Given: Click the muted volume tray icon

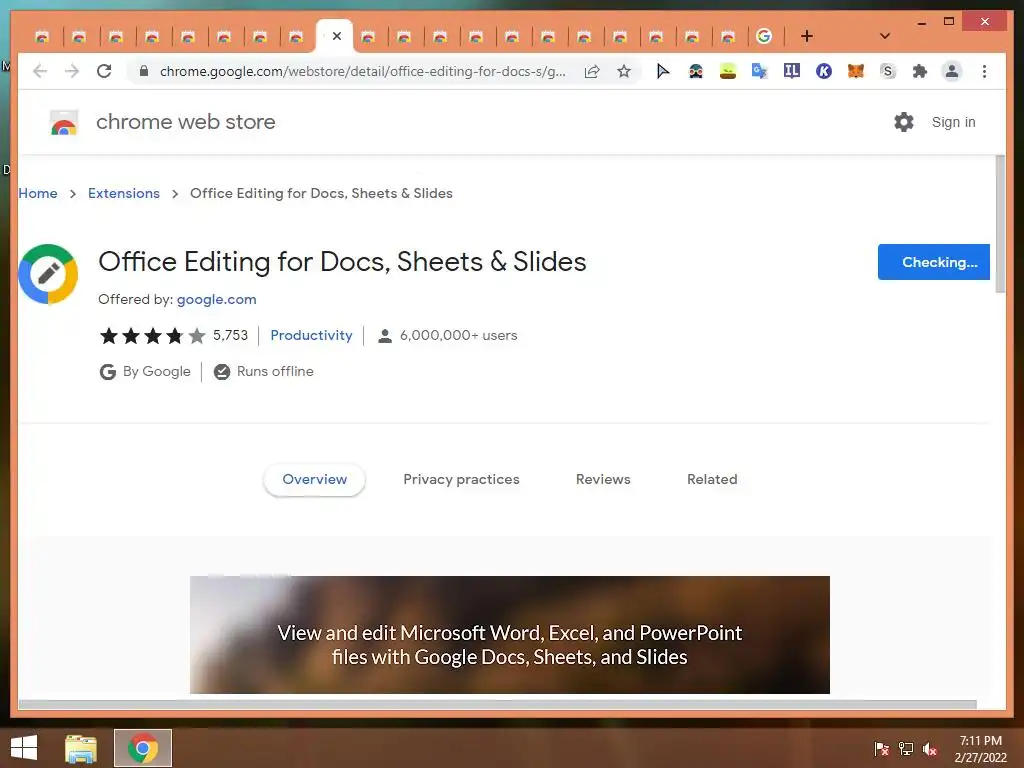Looking at the screenshot, I should (930, 748).
